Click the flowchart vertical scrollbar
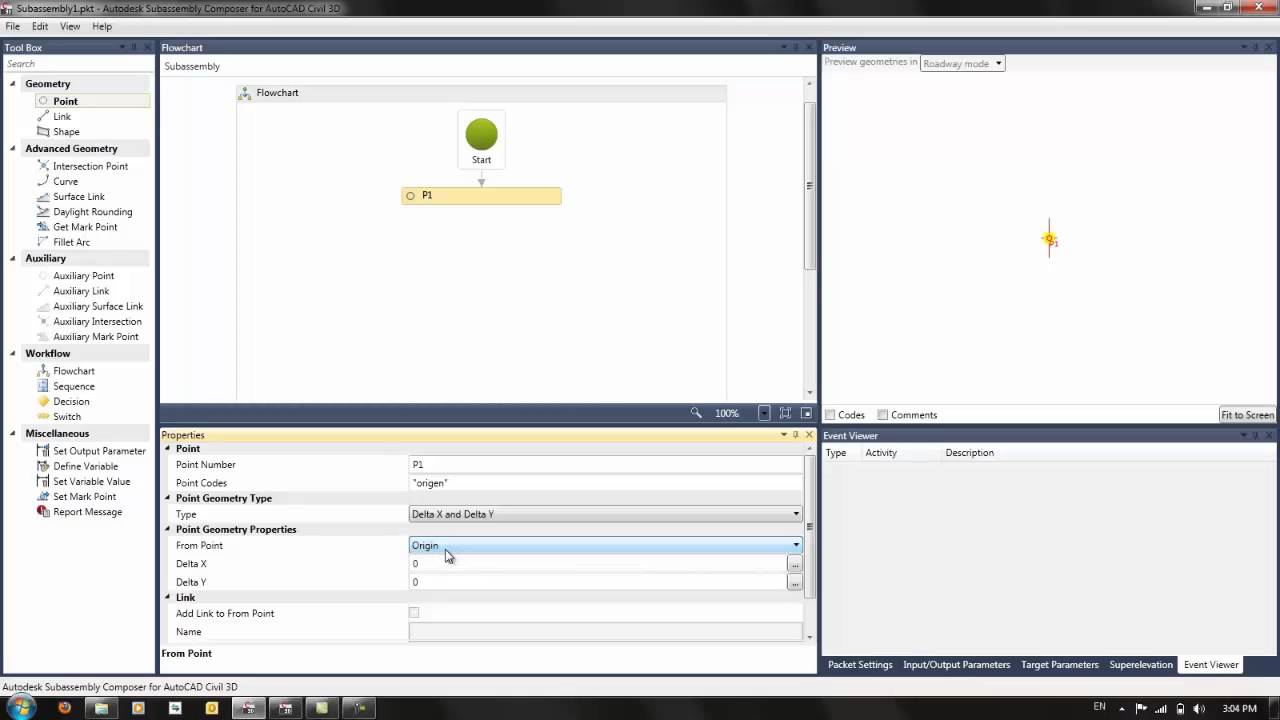 coord(810,185)
